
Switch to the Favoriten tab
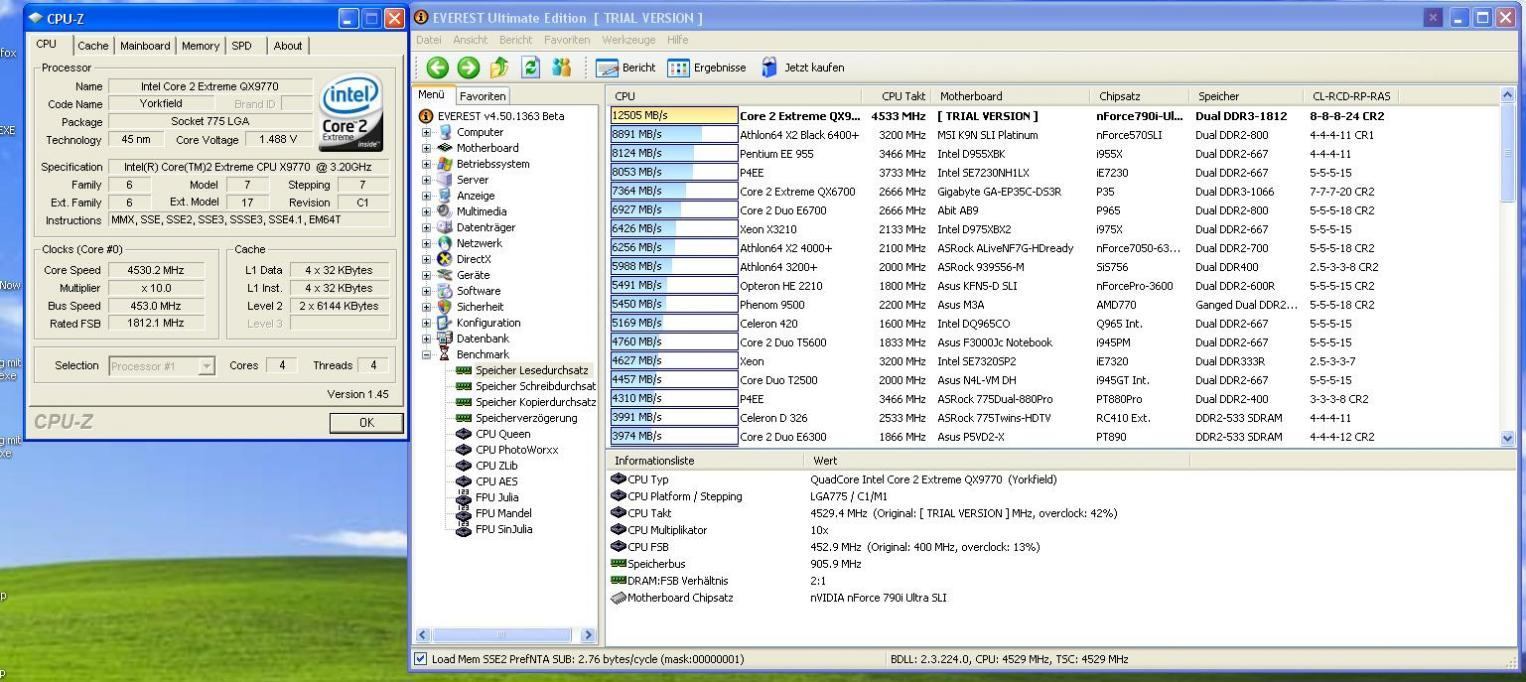pyautogui.click(x=483, y=96)
